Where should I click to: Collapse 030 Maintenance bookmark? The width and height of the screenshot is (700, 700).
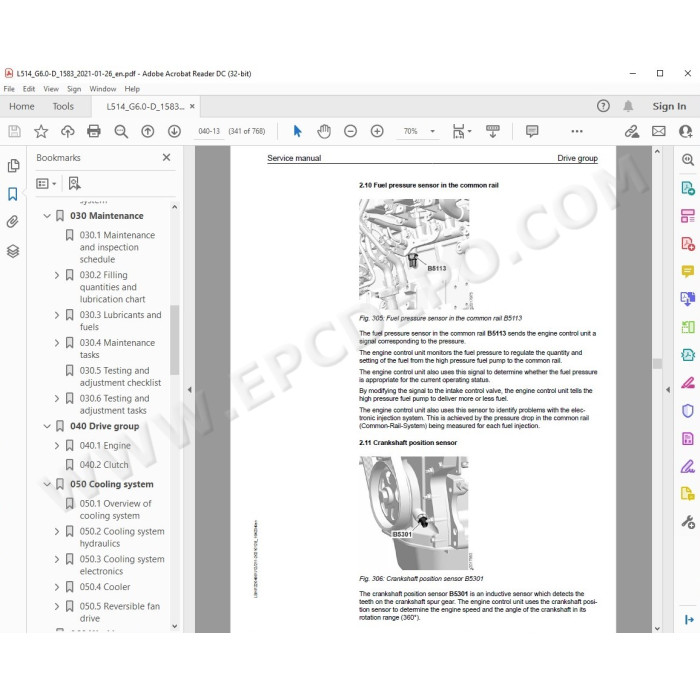tap(47, 216)
